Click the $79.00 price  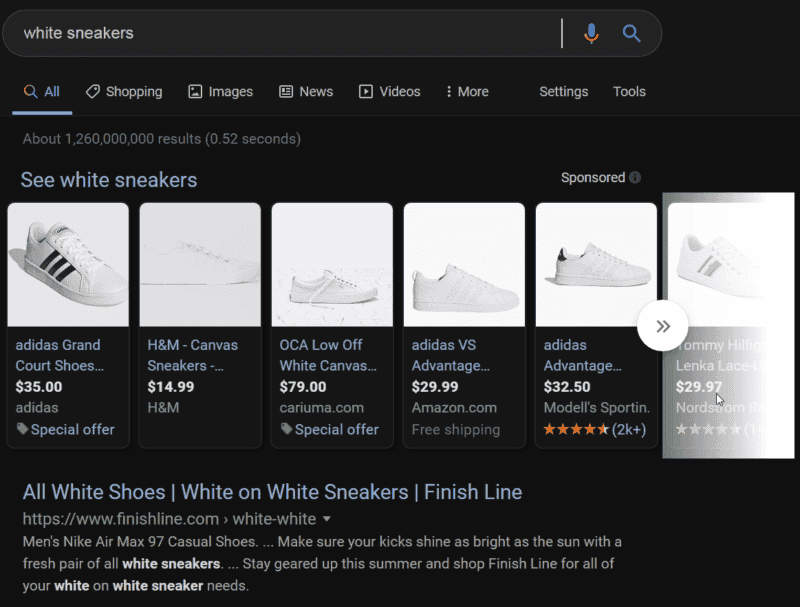[x=303, y=387]
